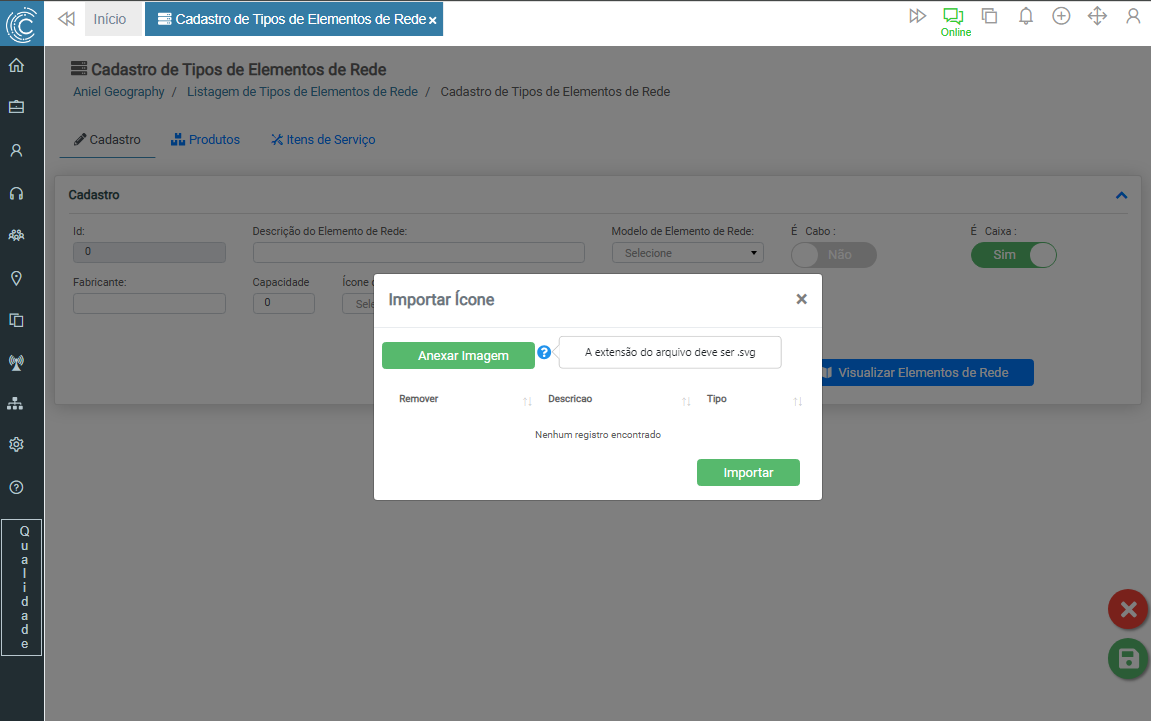Image resolution: width=1151 pixels, height=721 pixels.
Task: Click the map pin location sidebar icon
Action: (x=16, y=278)
